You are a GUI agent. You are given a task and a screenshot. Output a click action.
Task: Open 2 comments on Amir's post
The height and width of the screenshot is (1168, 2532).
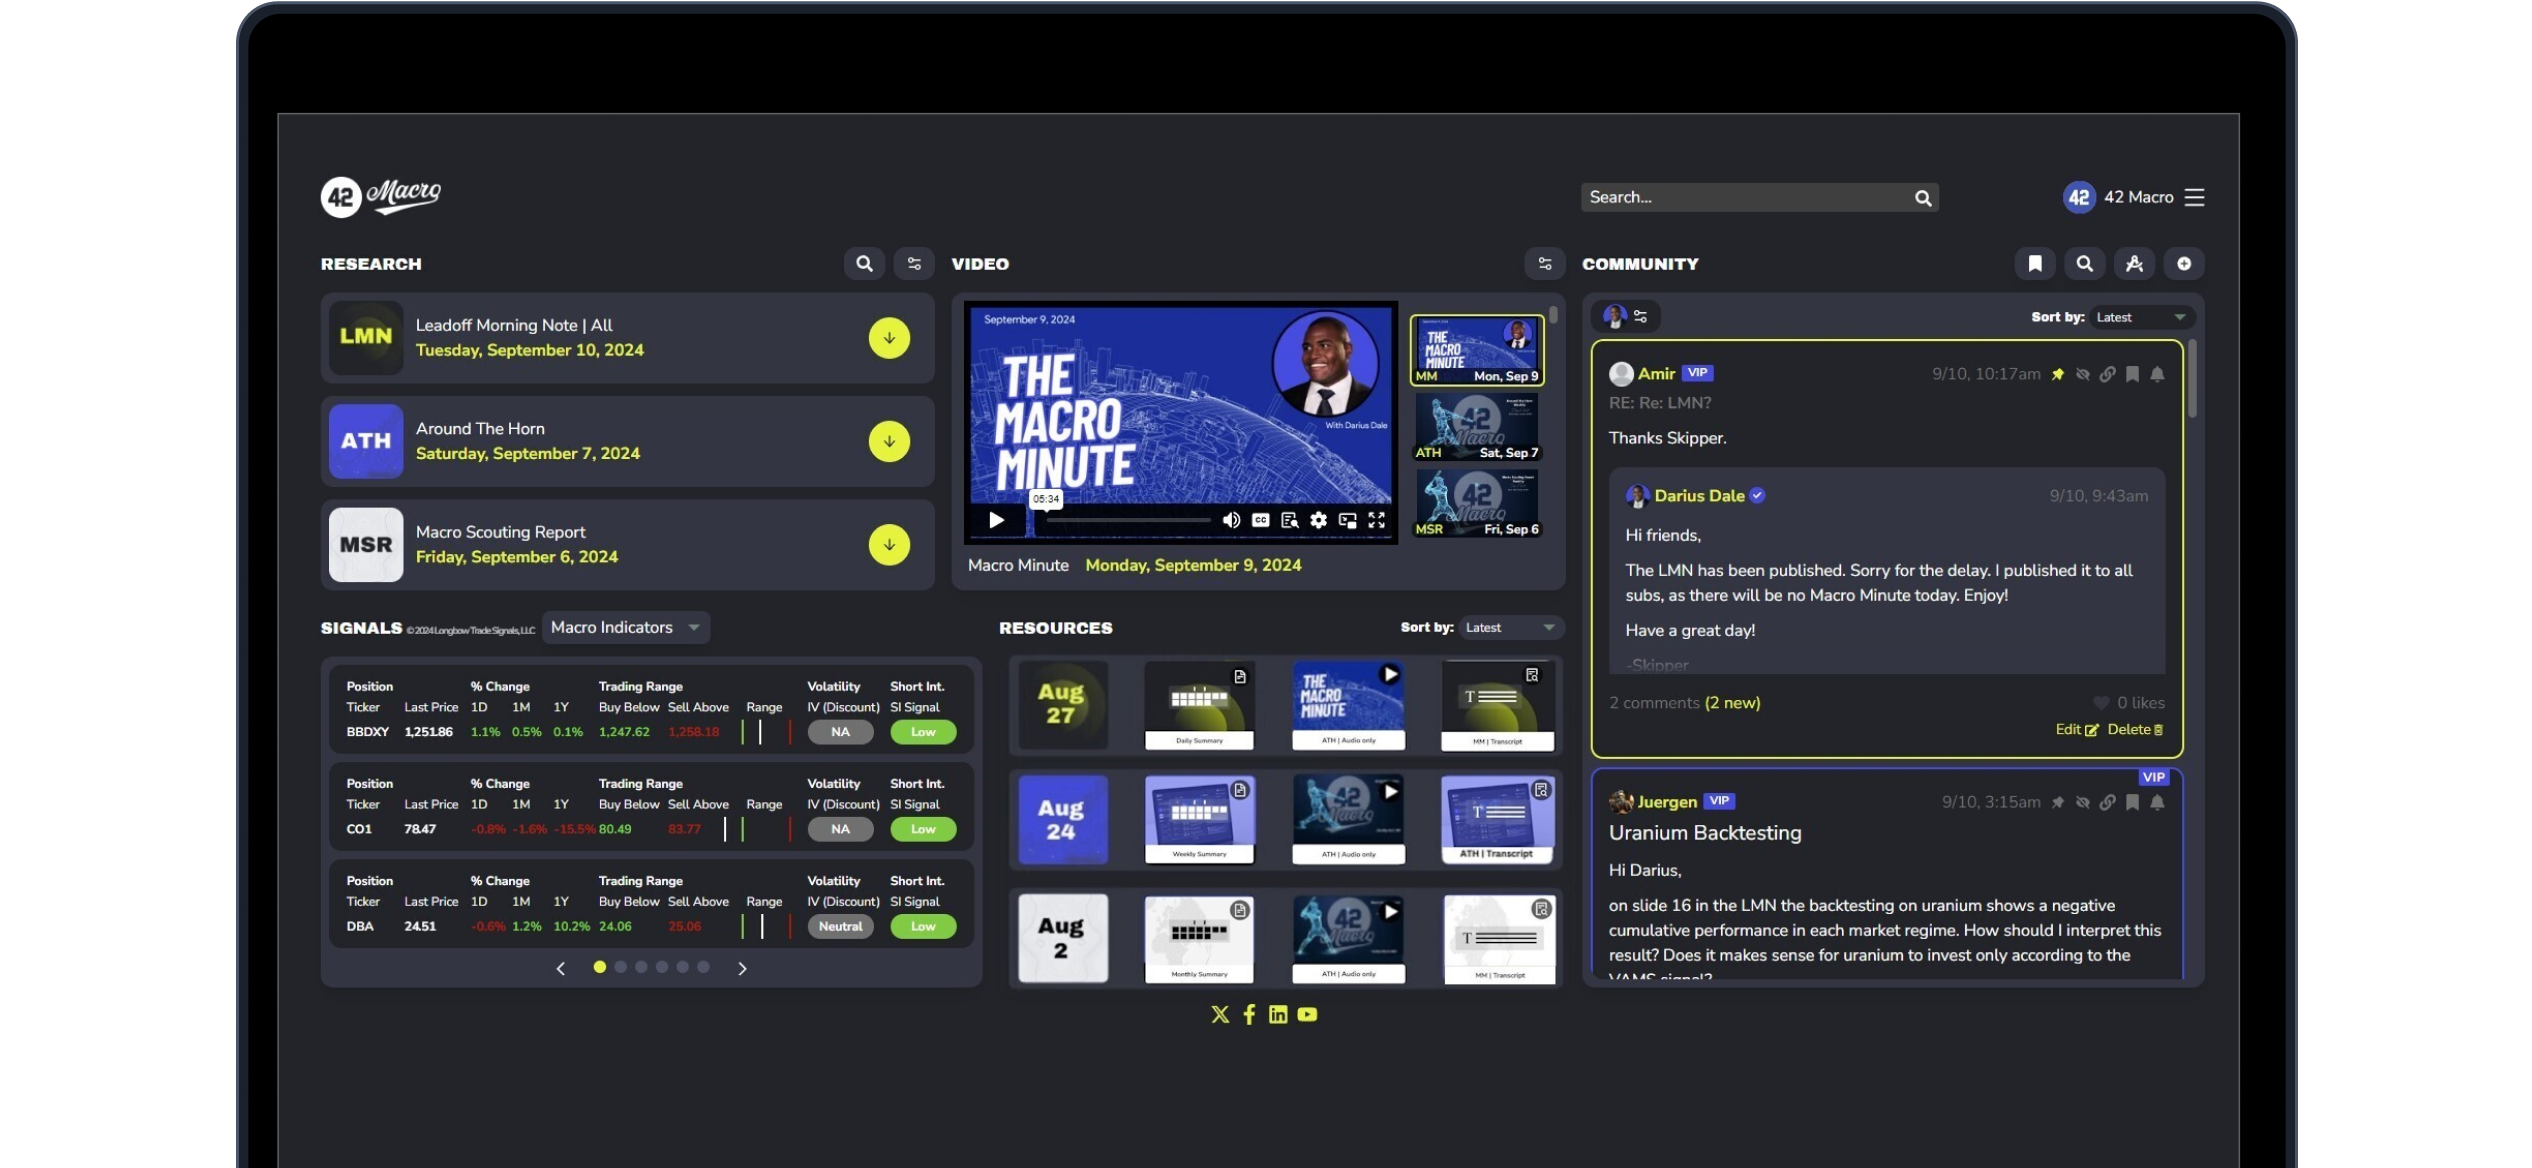pyautogui.click(x=1684, y=703)
